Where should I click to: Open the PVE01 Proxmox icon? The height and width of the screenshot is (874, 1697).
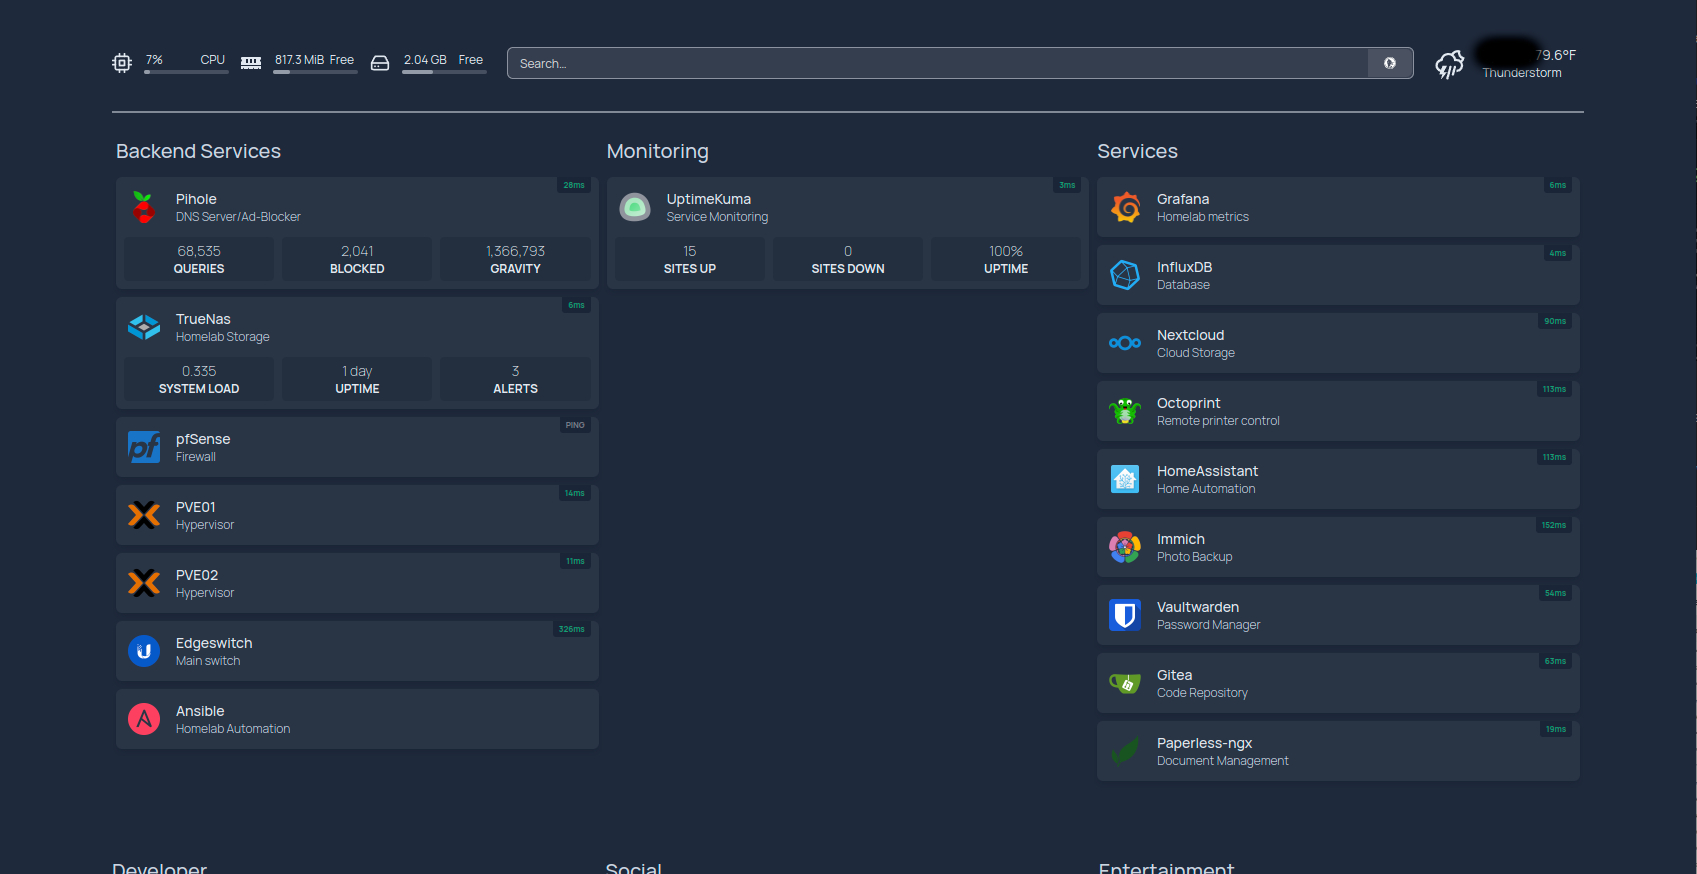point(144,515)
